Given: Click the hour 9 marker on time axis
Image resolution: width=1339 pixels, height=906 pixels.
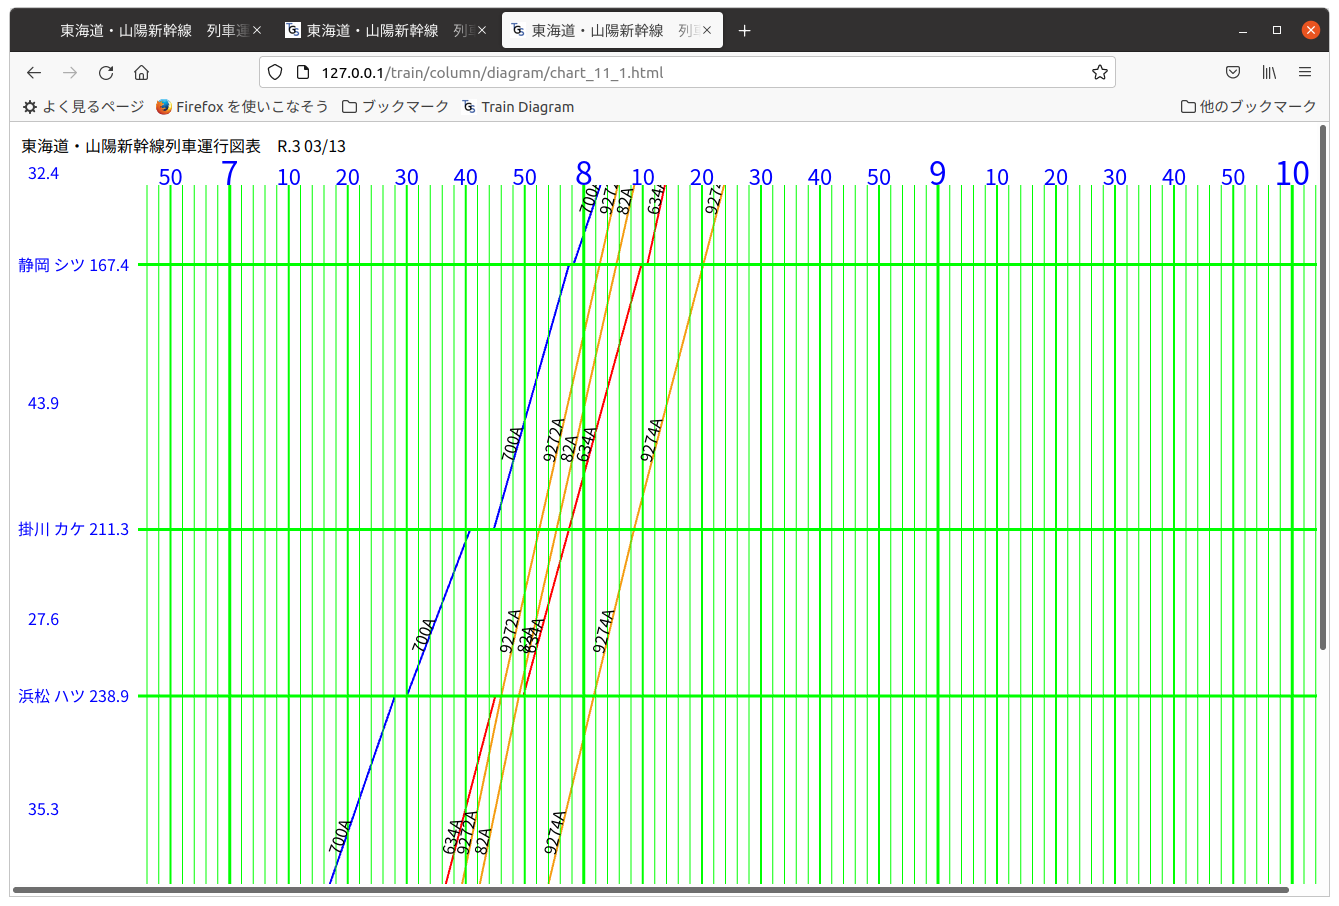Looking at the screenshot, I should (938, 173).
